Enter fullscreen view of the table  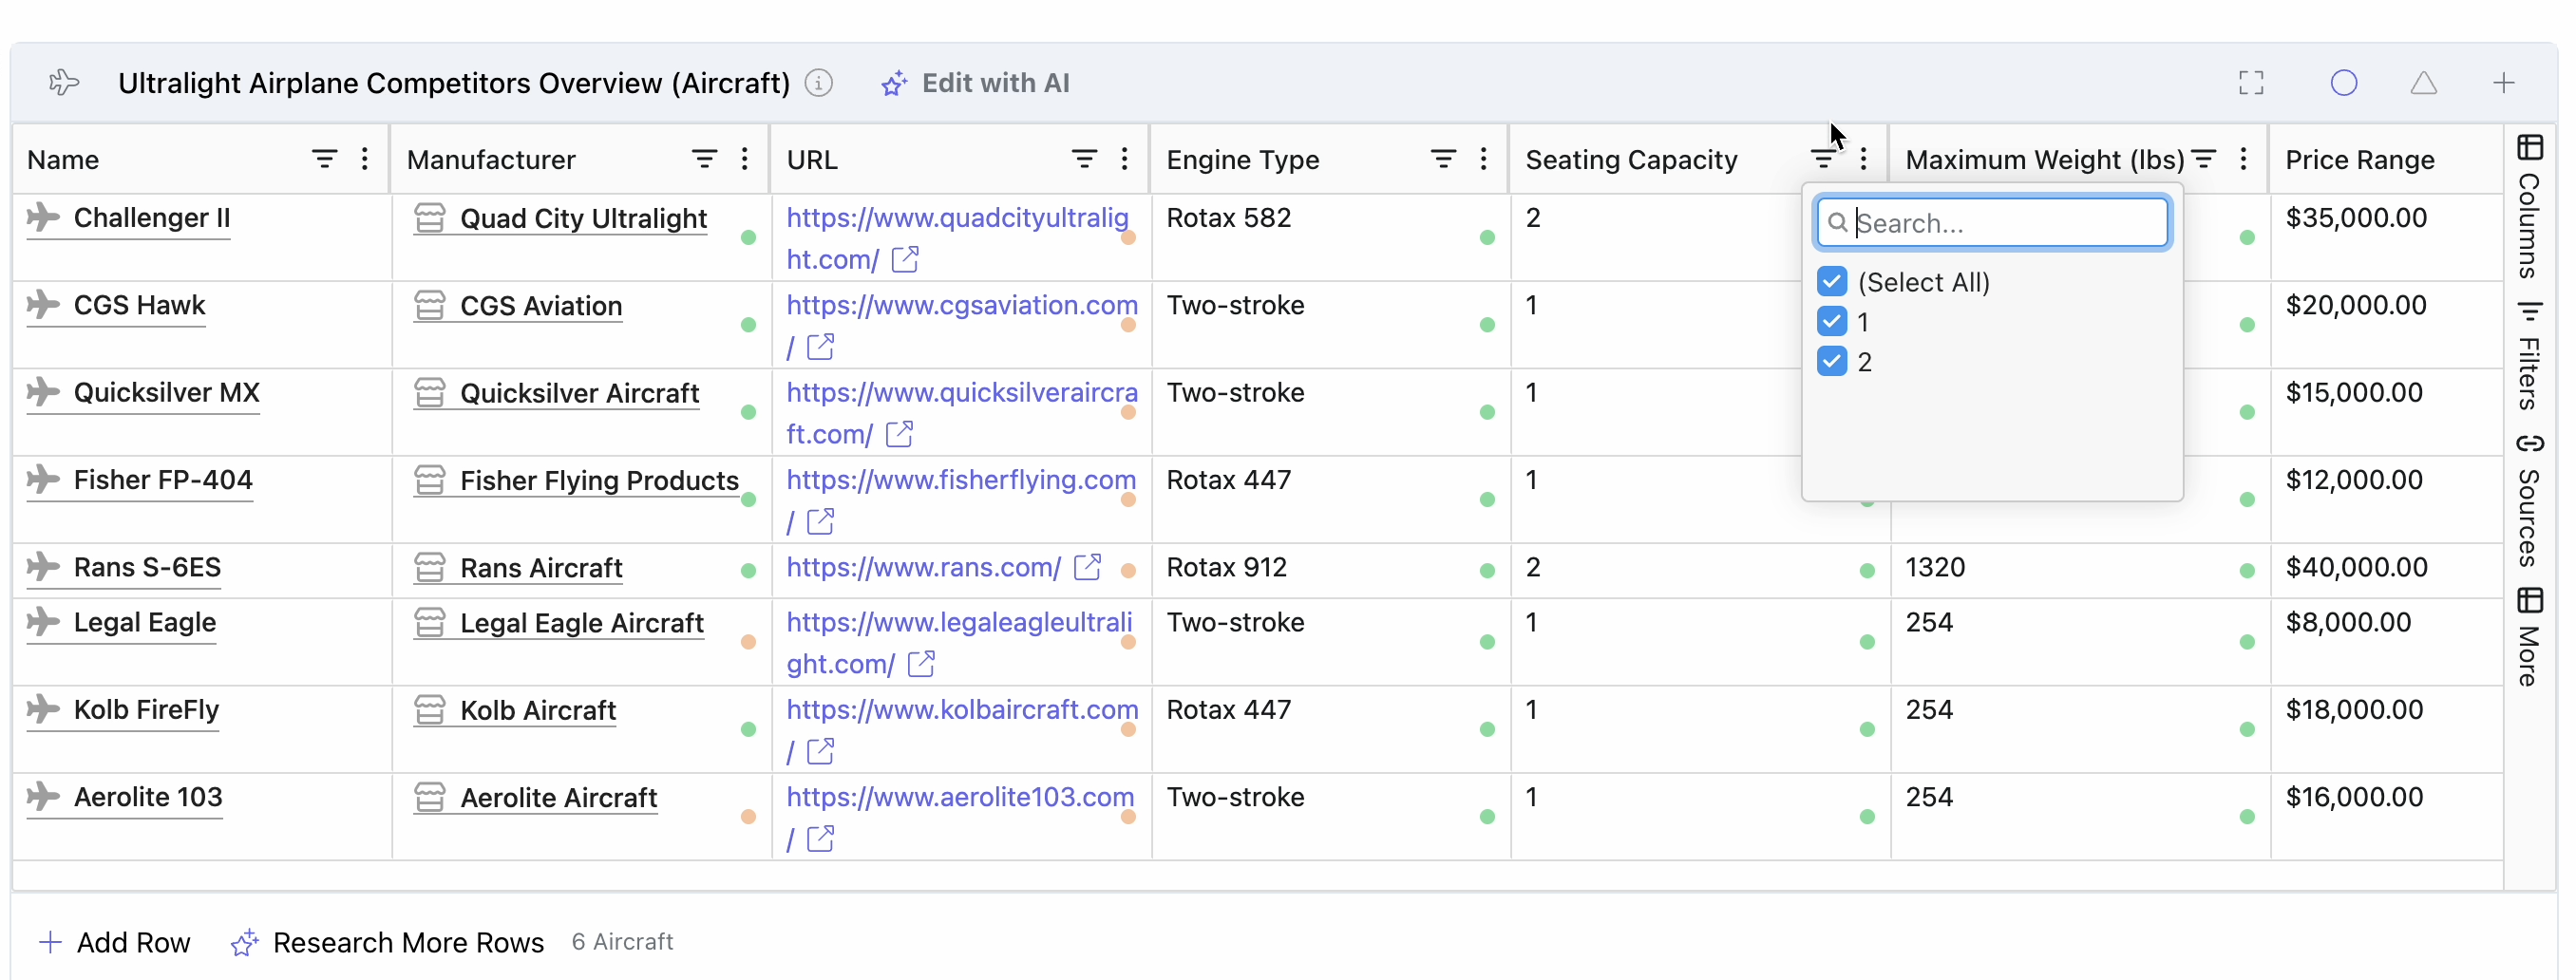2251,83
